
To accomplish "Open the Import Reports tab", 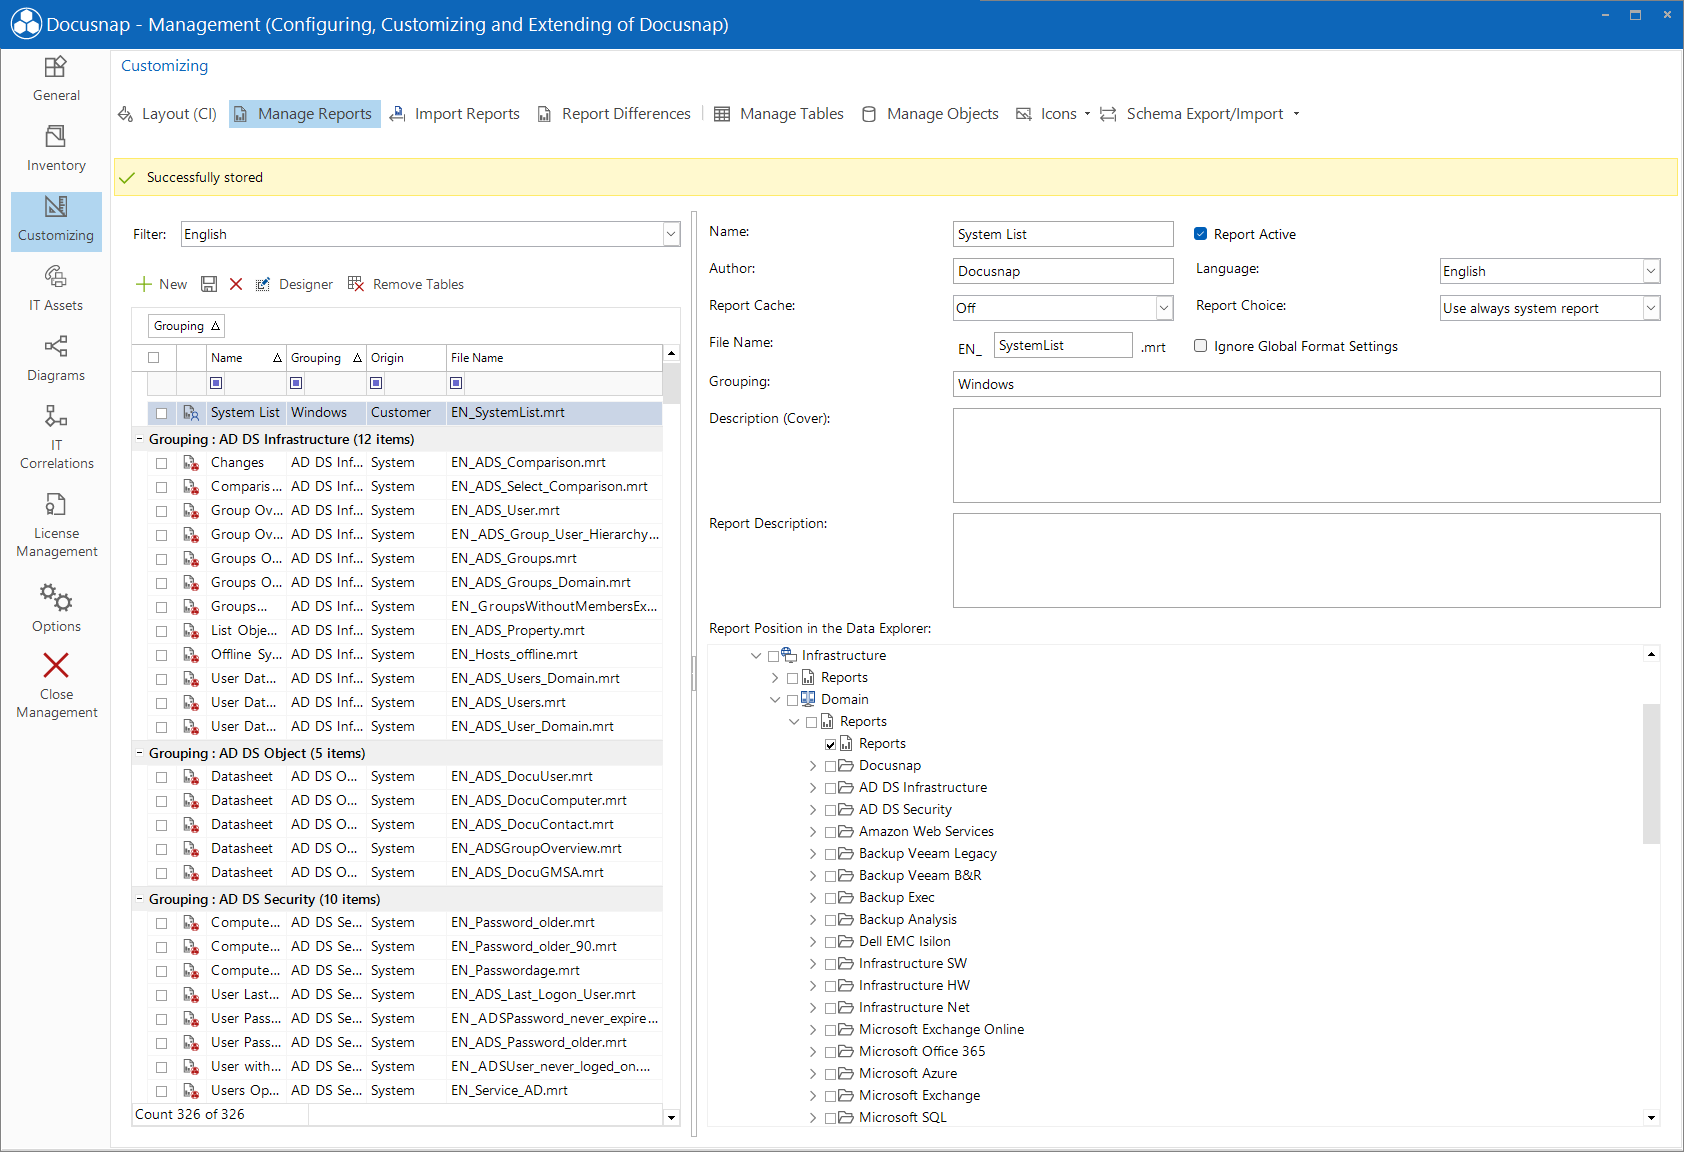I will tap(455, 114).
